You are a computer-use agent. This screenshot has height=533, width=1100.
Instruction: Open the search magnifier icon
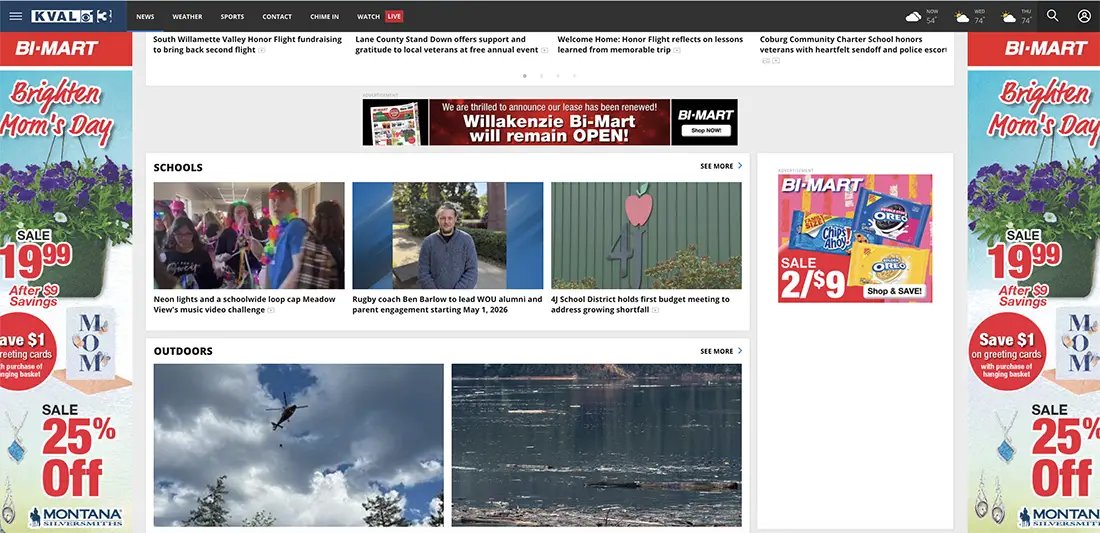pos(1052,15)
